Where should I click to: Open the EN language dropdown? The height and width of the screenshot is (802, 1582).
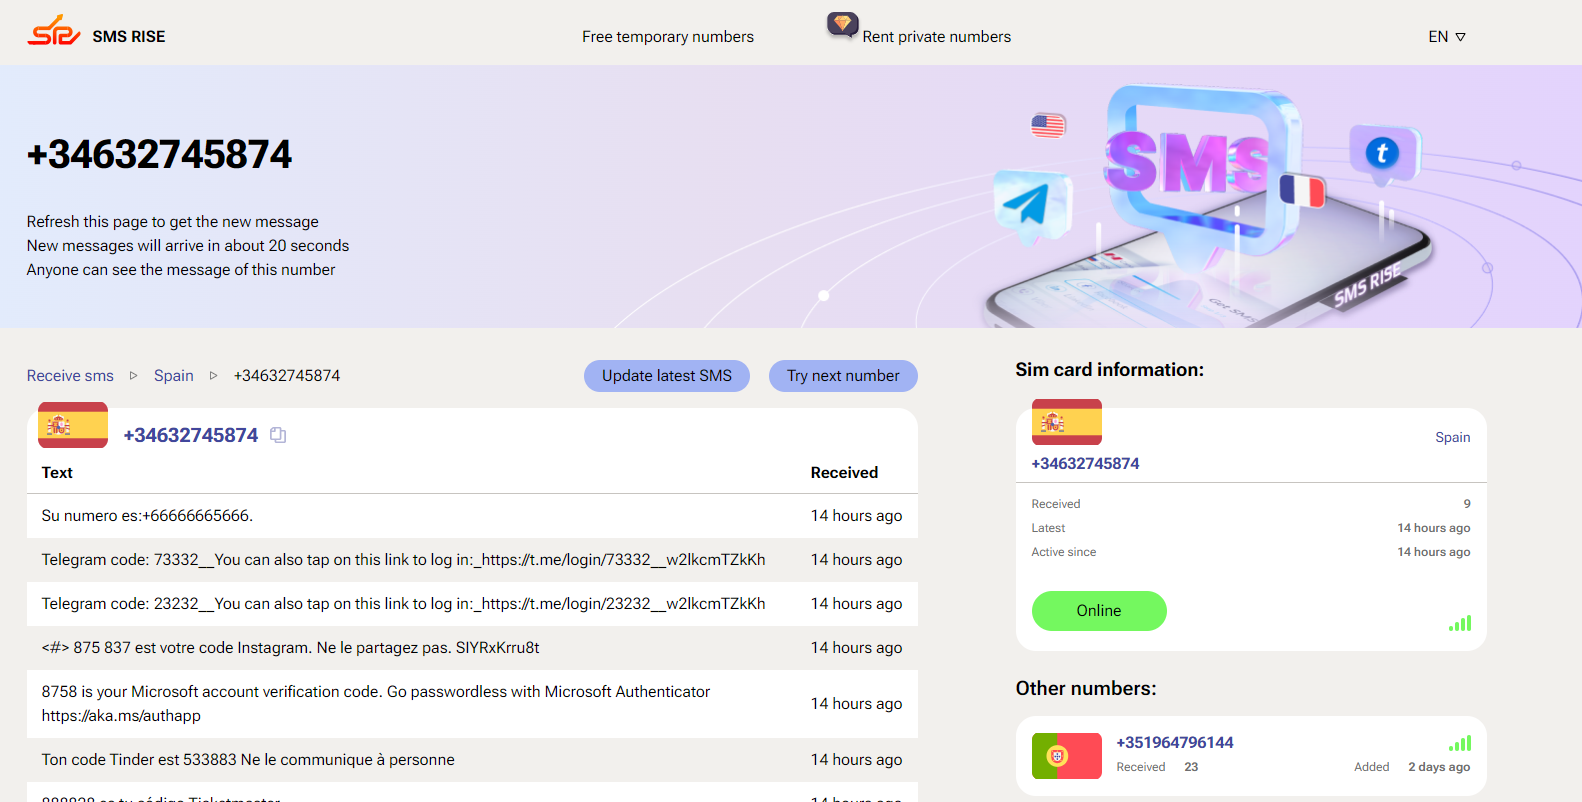pos(1447,37)
